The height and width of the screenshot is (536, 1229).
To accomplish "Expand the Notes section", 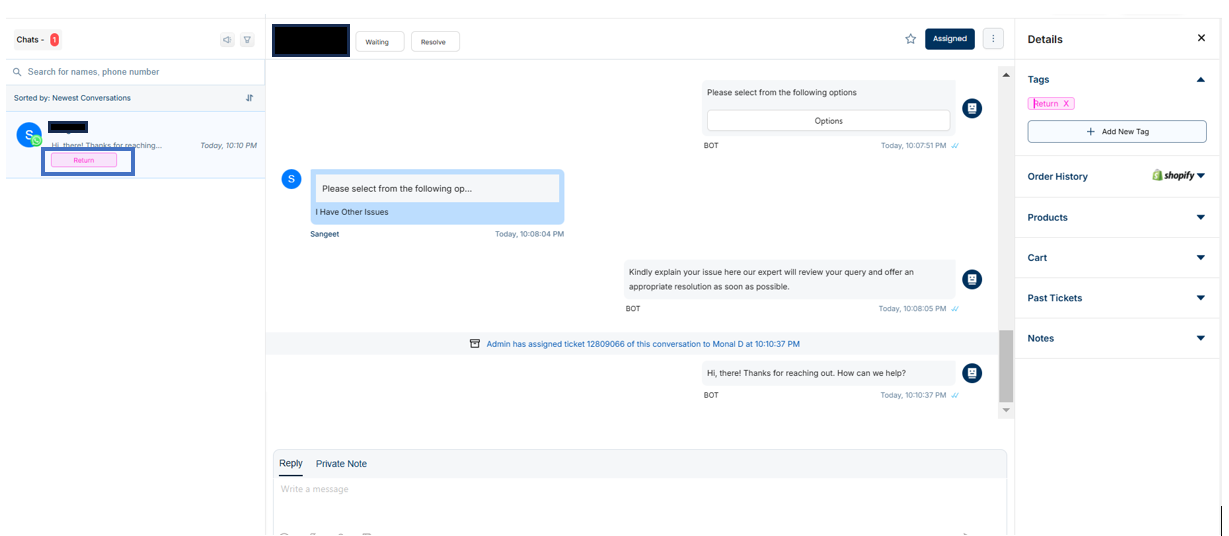I will (x=1201, y=338).
